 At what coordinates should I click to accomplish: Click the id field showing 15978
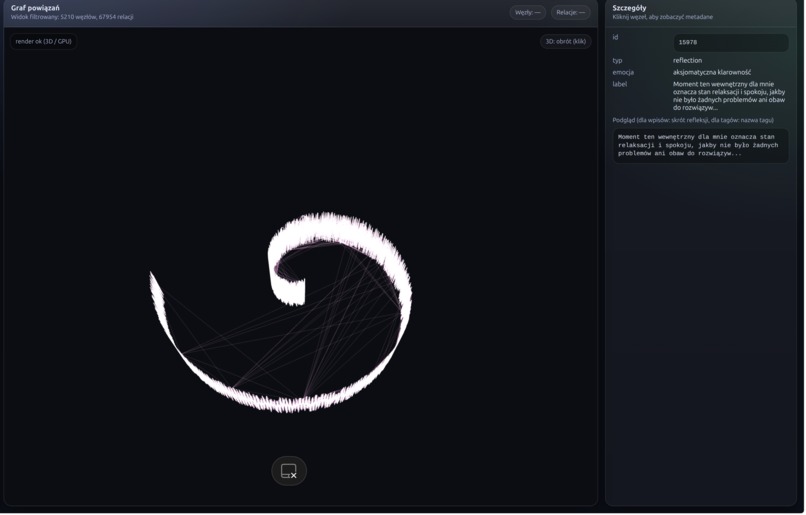point(730,43)
